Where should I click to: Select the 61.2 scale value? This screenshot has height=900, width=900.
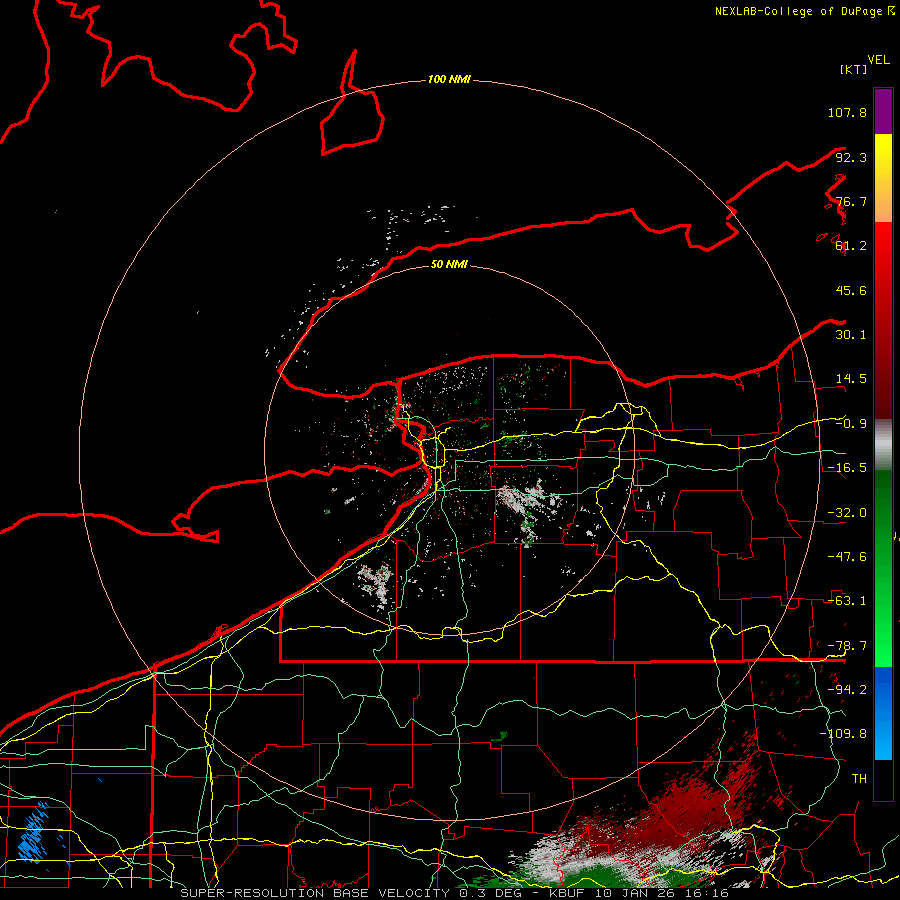[x=851, y=246]
